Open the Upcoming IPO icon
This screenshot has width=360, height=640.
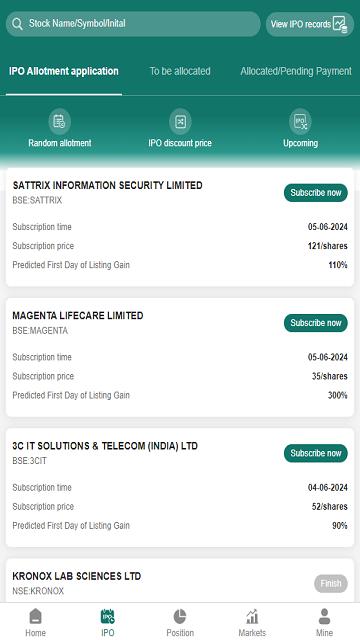(x=300, y=122)
